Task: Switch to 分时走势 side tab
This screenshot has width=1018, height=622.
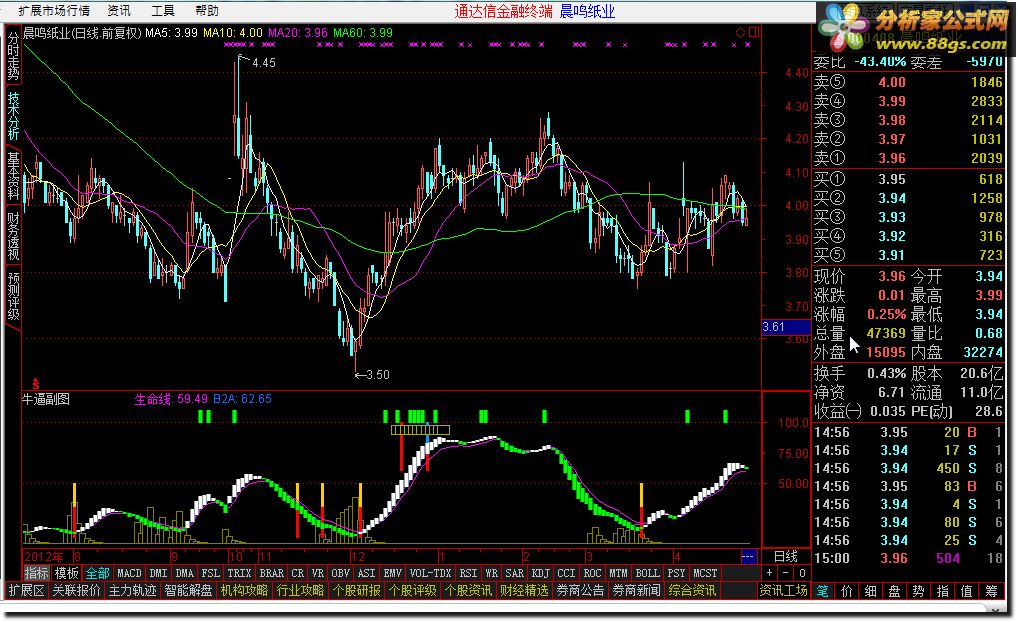Action: point(13,56)
